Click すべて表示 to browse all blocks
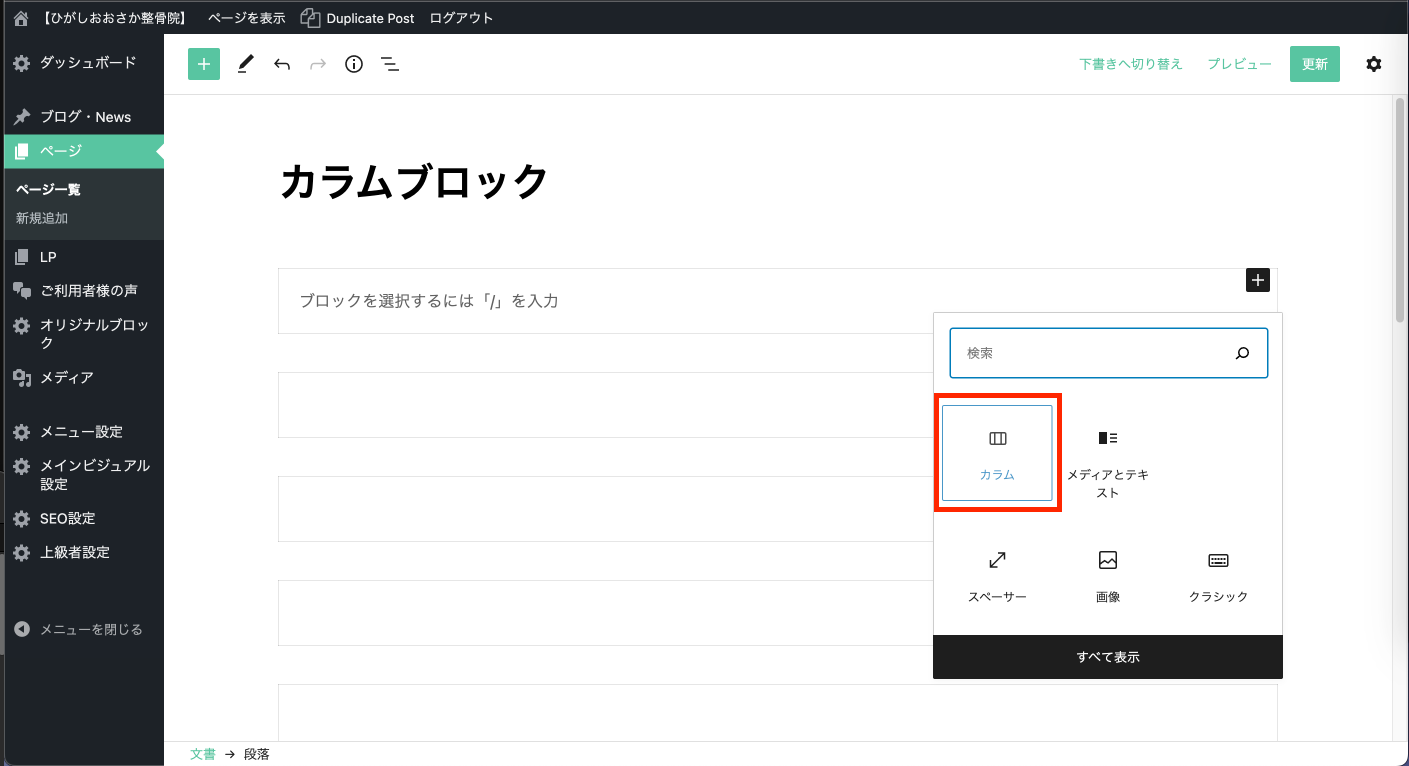 (1108, 657)
